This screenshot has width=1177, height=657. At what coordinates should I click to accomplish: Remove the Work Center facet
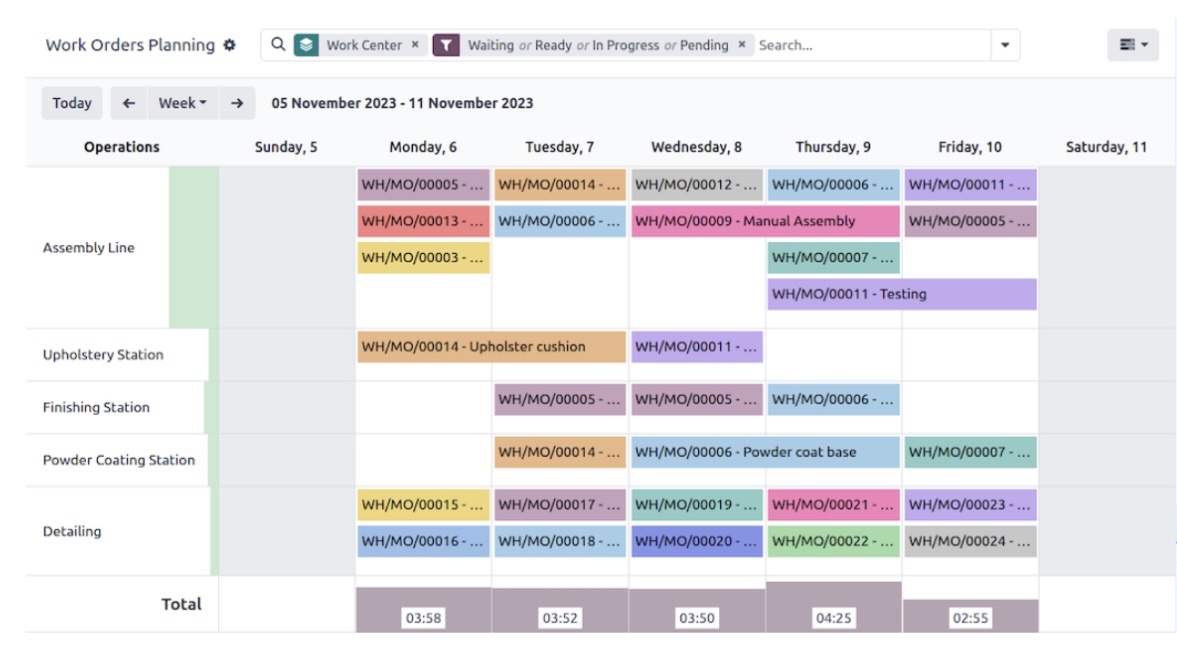pos(415,44)
